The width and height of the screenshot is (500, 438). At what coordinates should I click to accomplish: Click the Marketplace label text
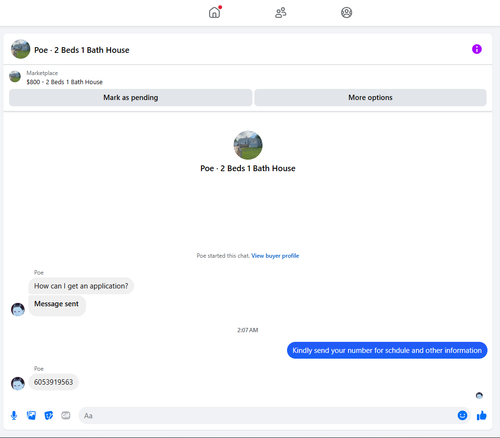click(42, 73)
